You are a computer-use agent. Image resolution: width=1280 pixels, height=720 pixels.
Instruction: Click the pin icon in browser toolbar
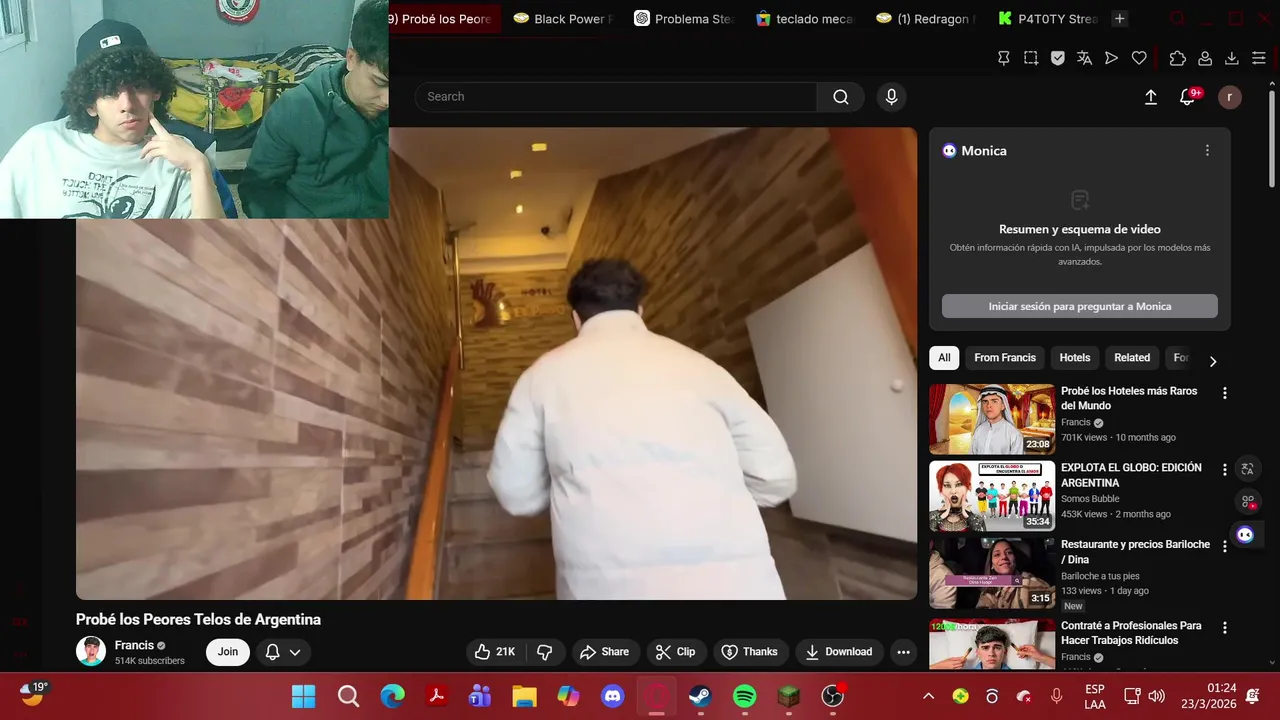(1004, 58)
